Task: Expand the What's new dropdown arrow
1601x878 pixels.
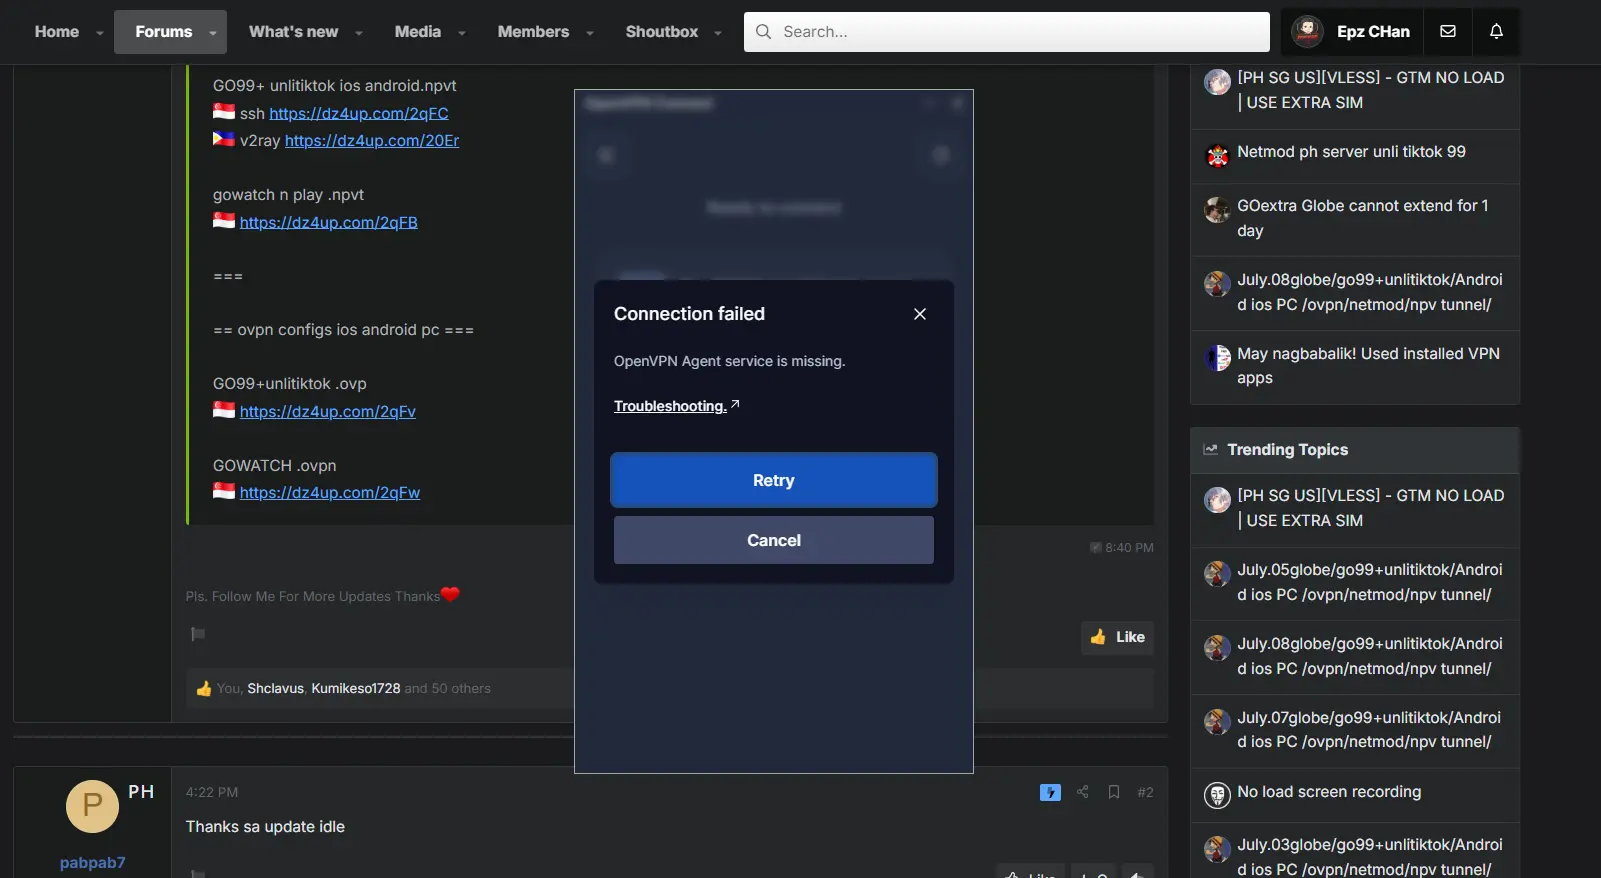Action: click(x=358, y=33)
